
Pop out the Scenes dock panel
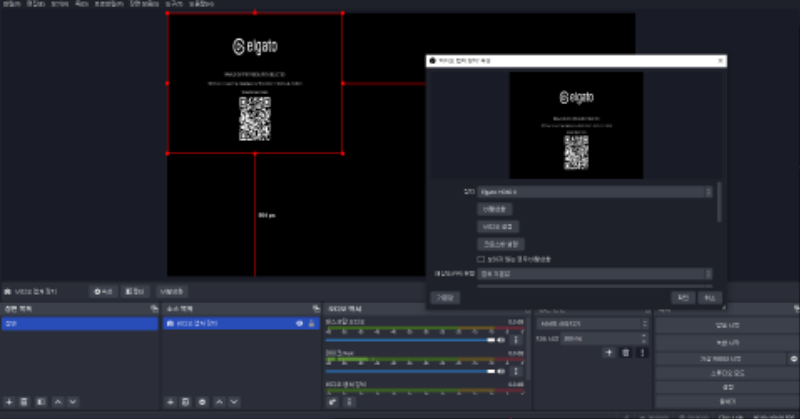154,309
